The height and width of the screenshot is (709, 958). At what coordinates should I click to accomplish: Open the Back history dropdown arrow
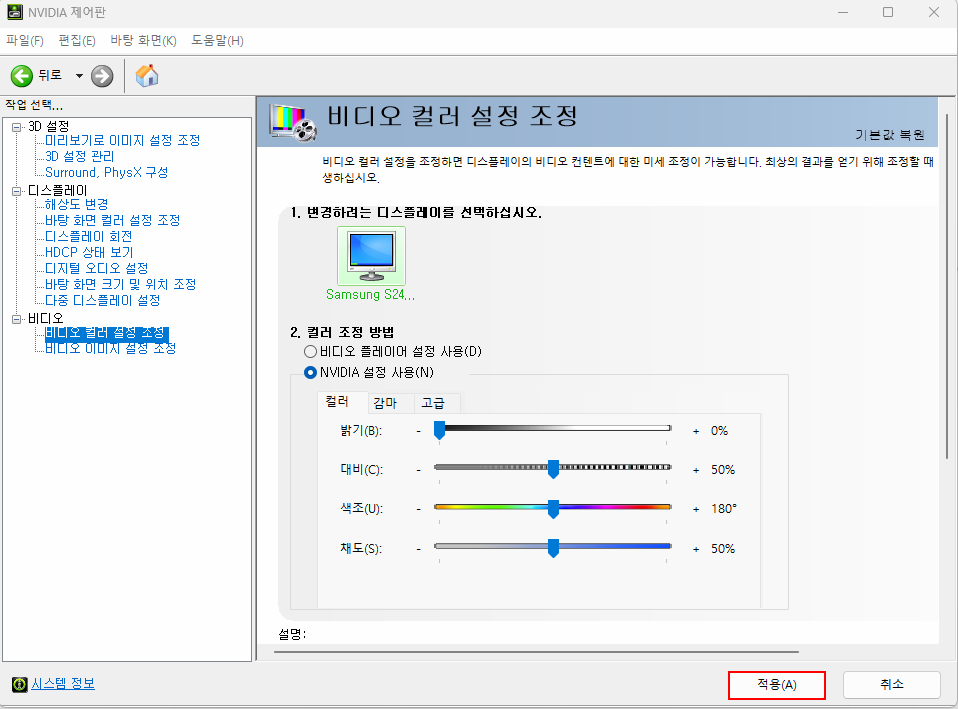[79, 76]
